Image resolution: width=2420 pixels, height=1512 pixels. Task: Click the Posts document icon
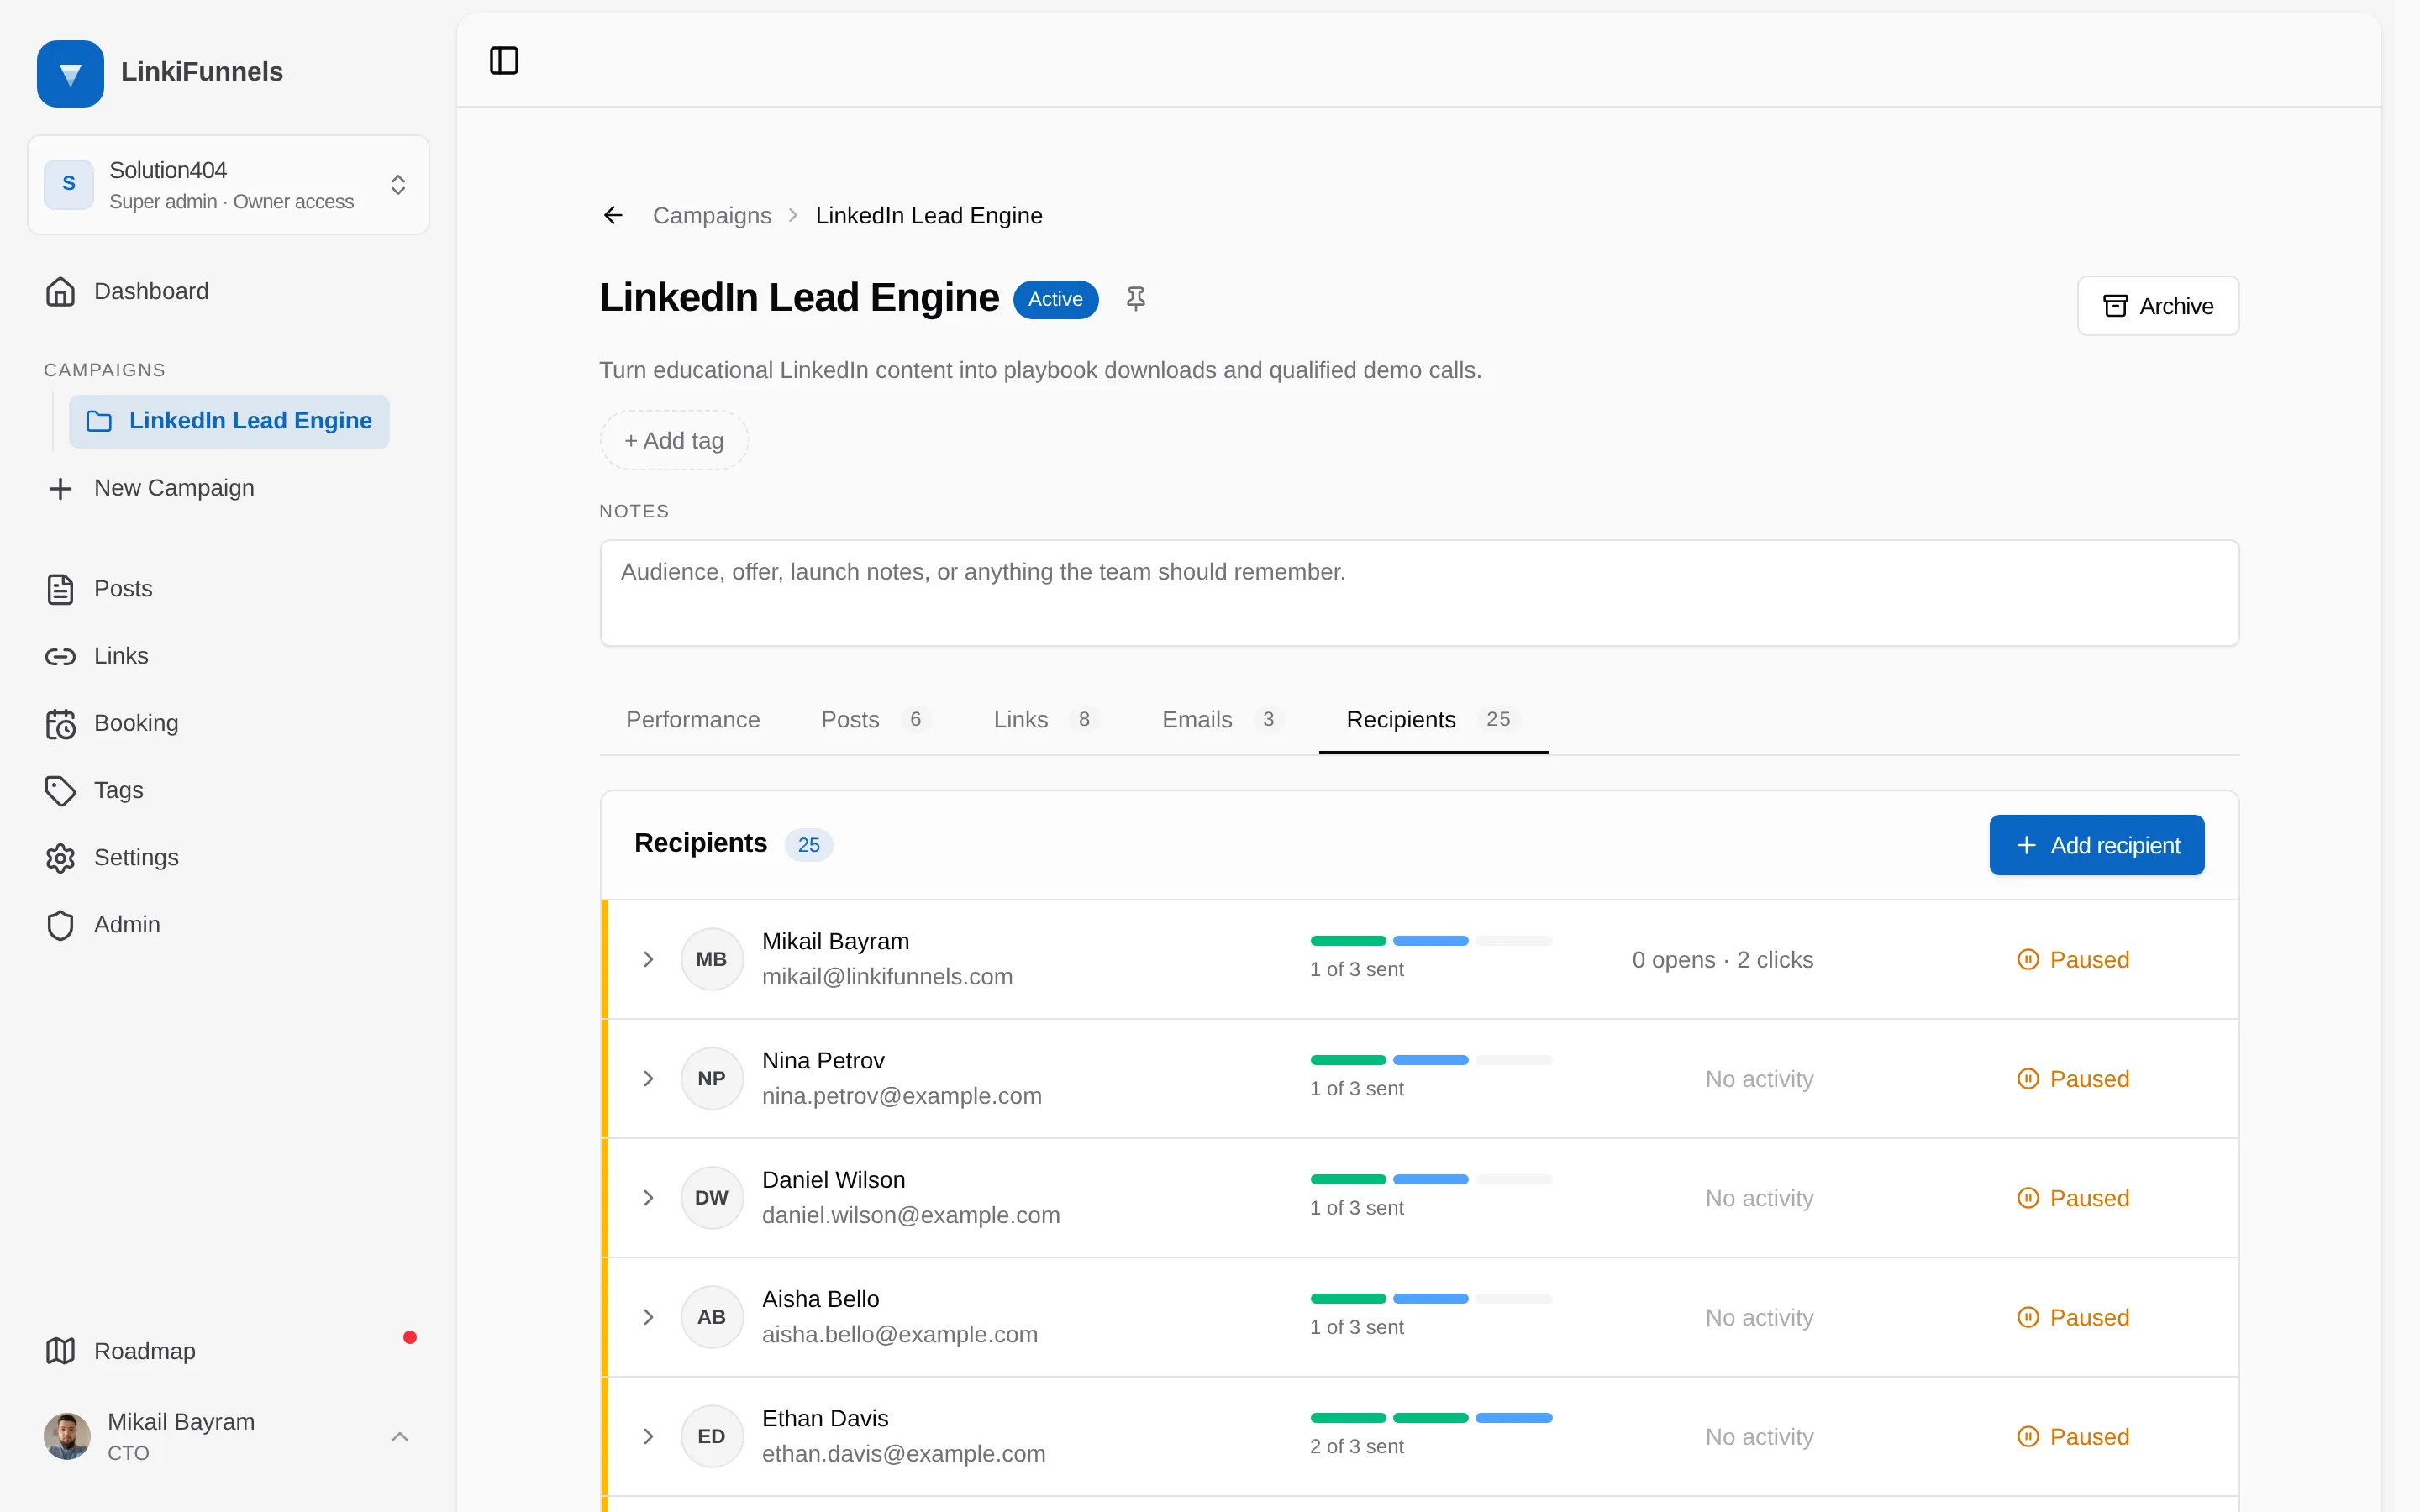[x=60, y=589]
